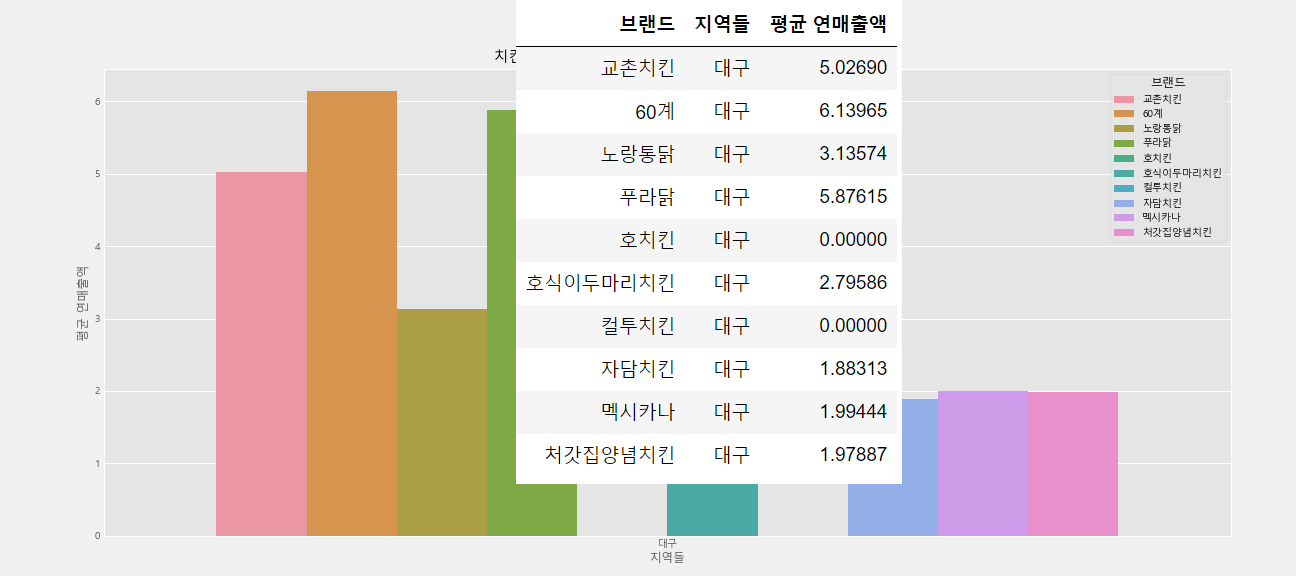Select the 멕시카나 brand cell in the table
This screenshot has height=576, width=1296.
[638, 412]
